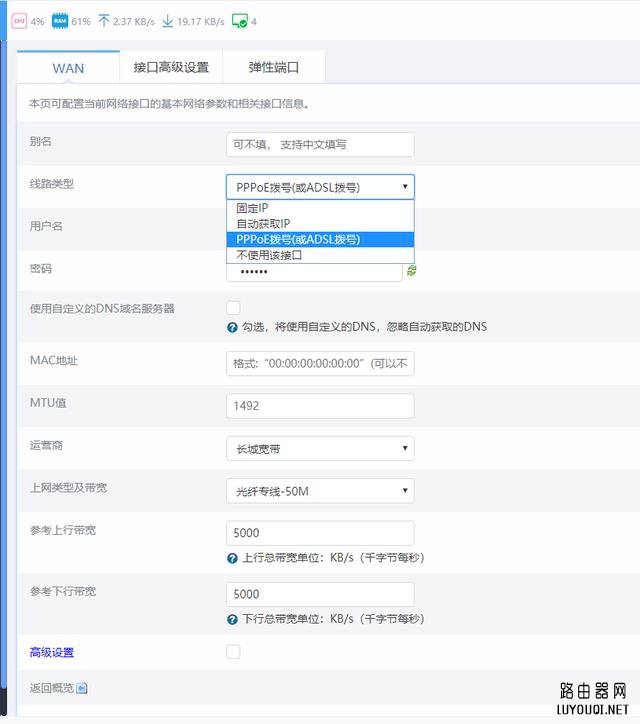Enable the custom DNS server checkbox
Viewport: 640px width, 724px height.
[x=233, y=307]
